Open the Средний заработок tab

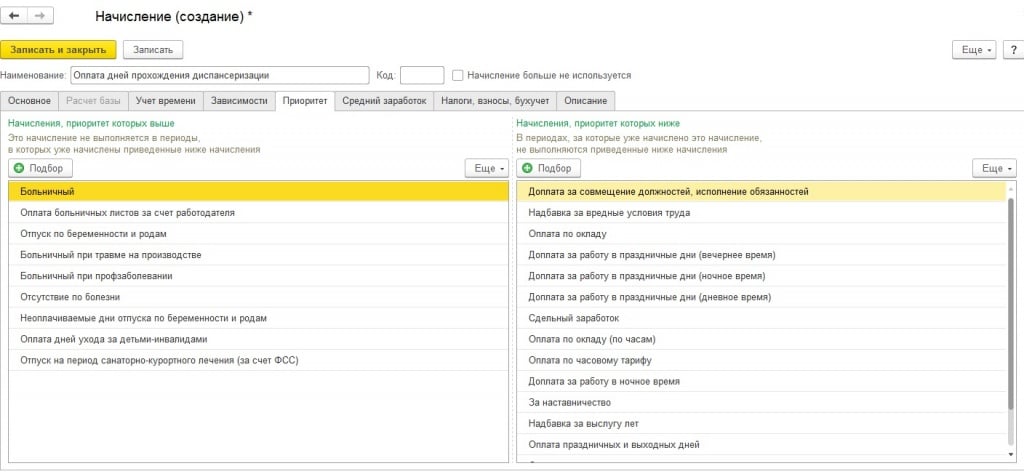pyautogui.click(x=384, y=100)
